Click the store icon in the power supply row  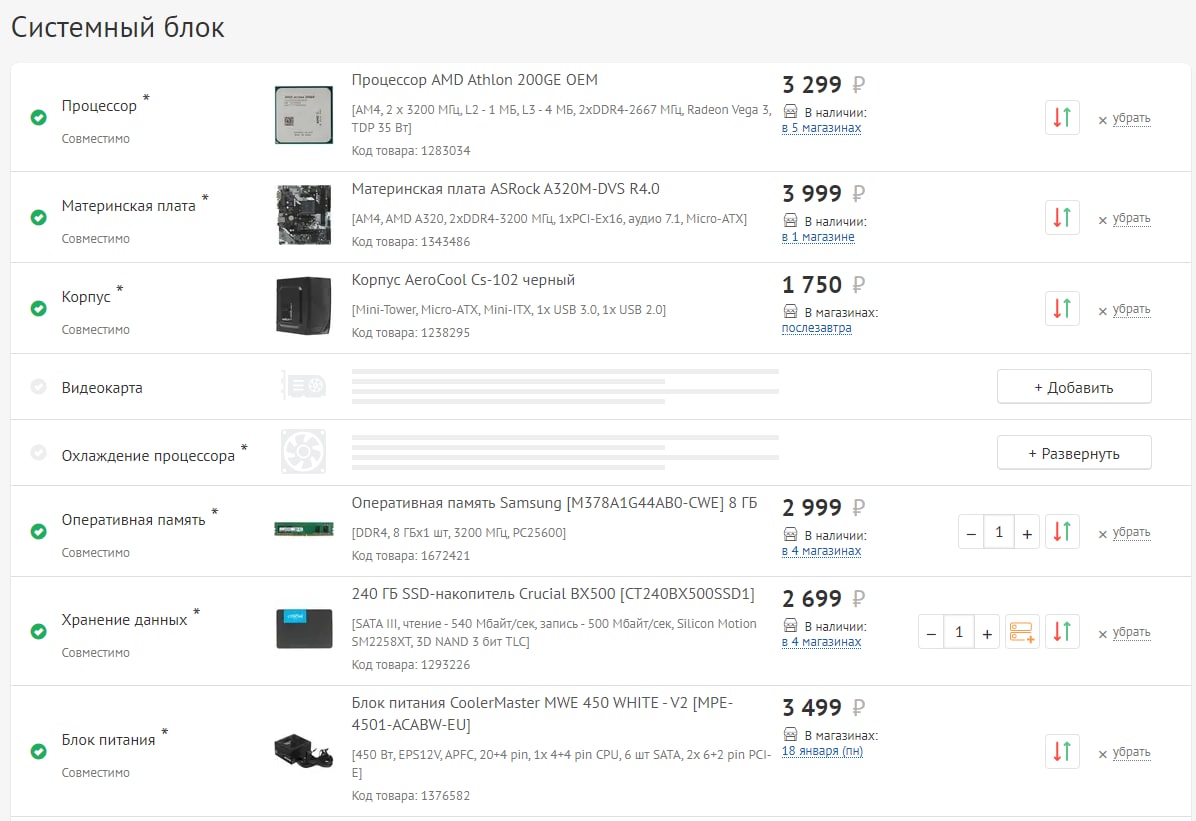790,735
